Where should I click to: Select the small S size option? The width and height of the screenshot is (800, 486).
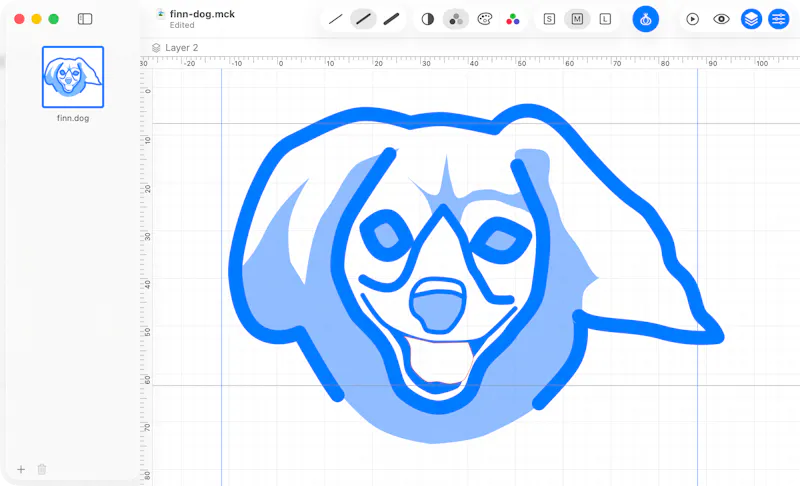click(549, 19)
